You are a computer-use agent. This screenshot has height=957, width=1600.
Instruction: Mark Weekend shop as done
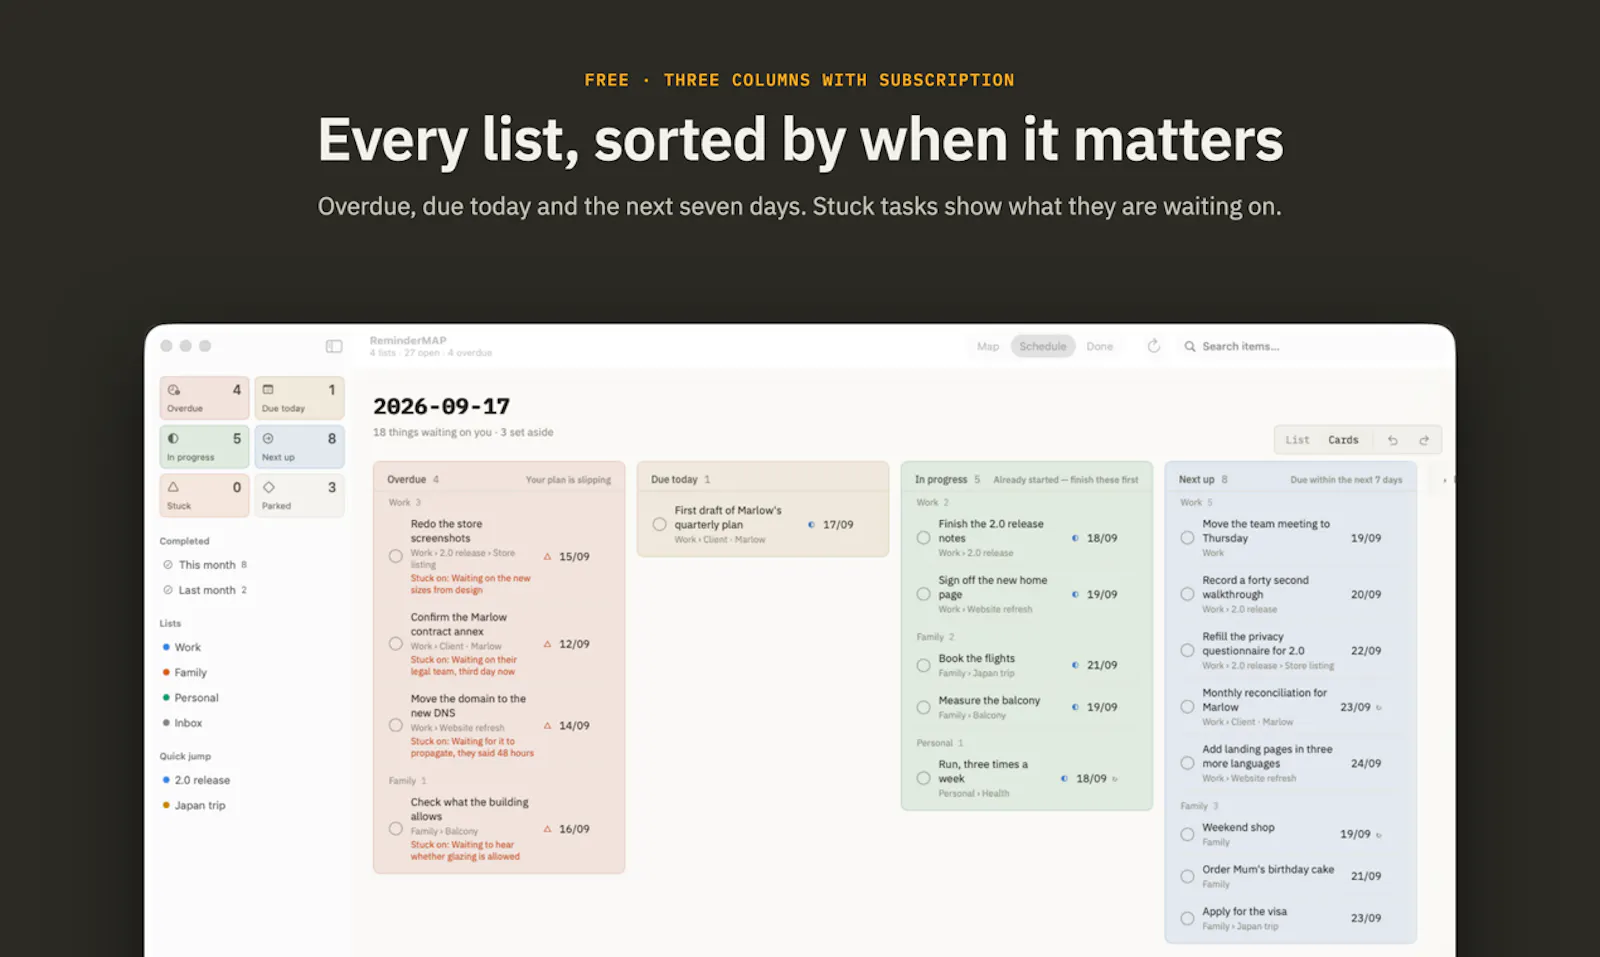tap(1187, 834)
